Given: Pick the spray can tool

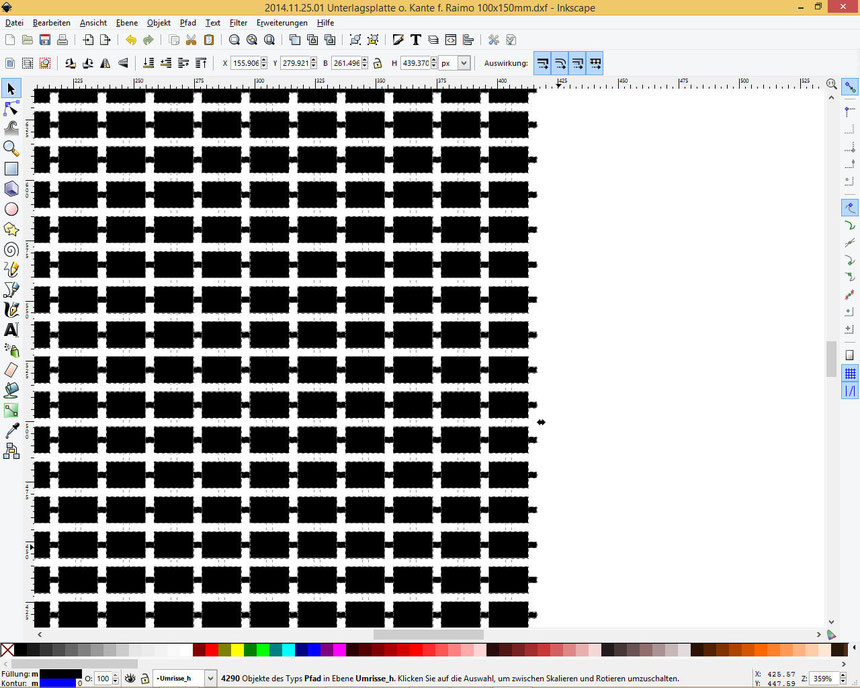Looking at the screenshot, I should click(11, 350).
